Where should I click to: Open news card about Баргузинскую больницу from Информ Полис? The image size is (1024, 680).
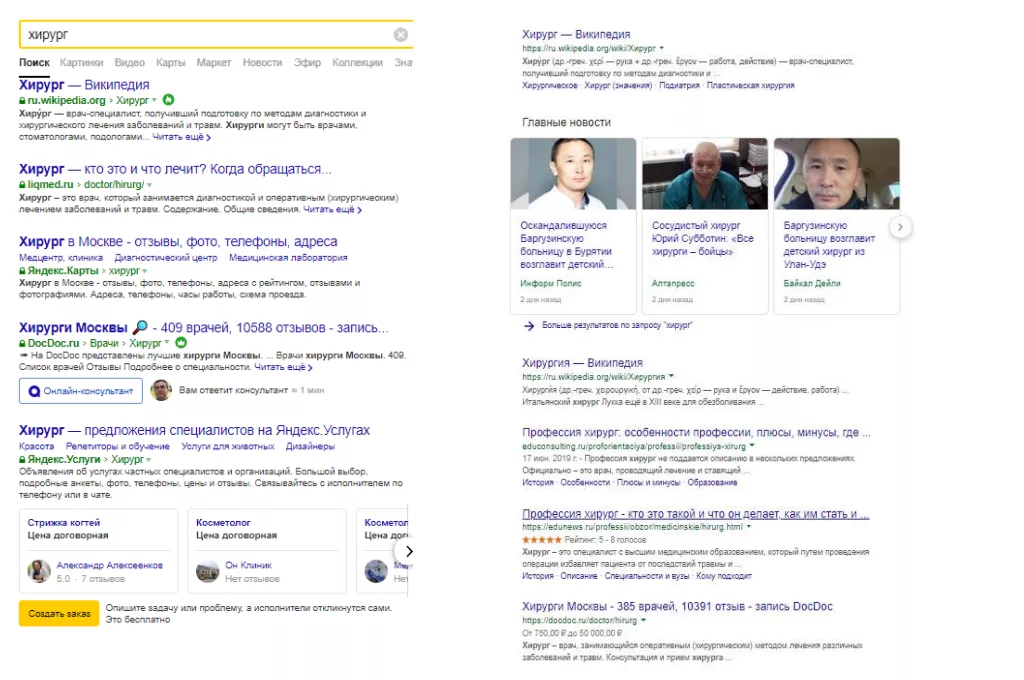pyautogui.click(x=573, y=226)
